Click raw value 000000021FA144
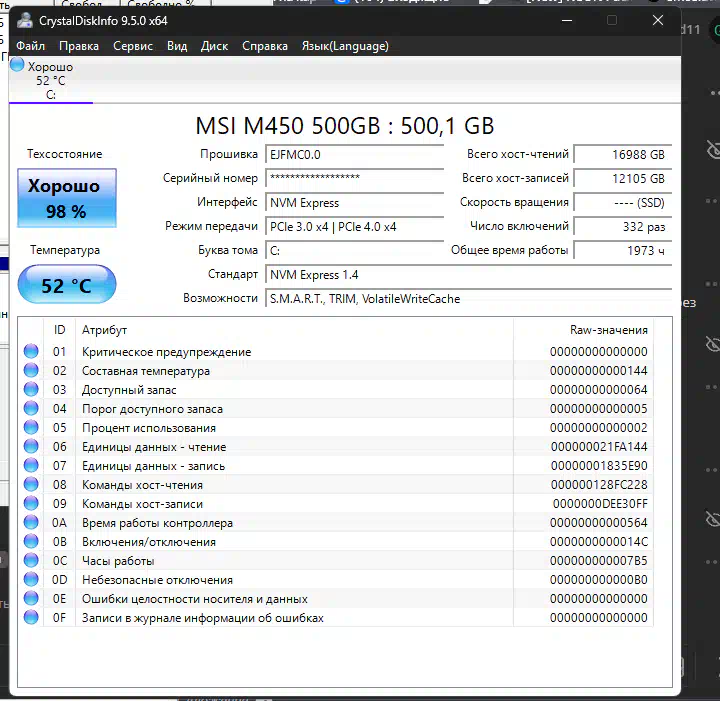Screen dimensions: 720x701 tap(599, 447)
